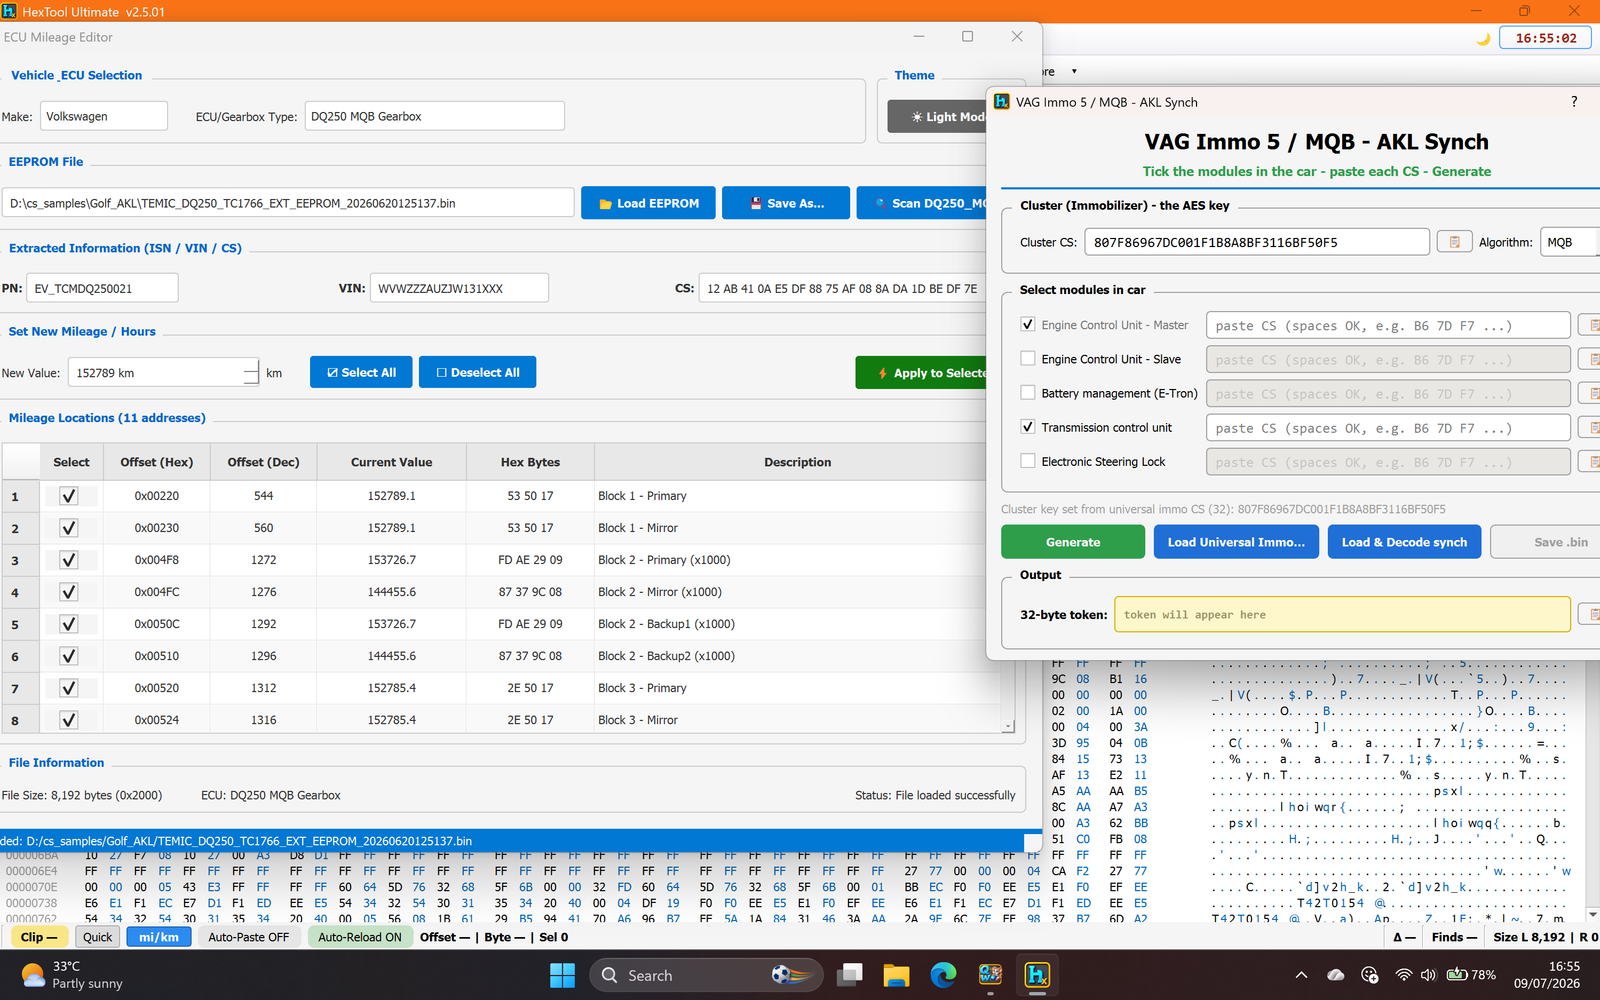Click the help question mark in AKL Synch dialog
The width and height of the screenshot is (1600, 1000).
point(1574,102)
